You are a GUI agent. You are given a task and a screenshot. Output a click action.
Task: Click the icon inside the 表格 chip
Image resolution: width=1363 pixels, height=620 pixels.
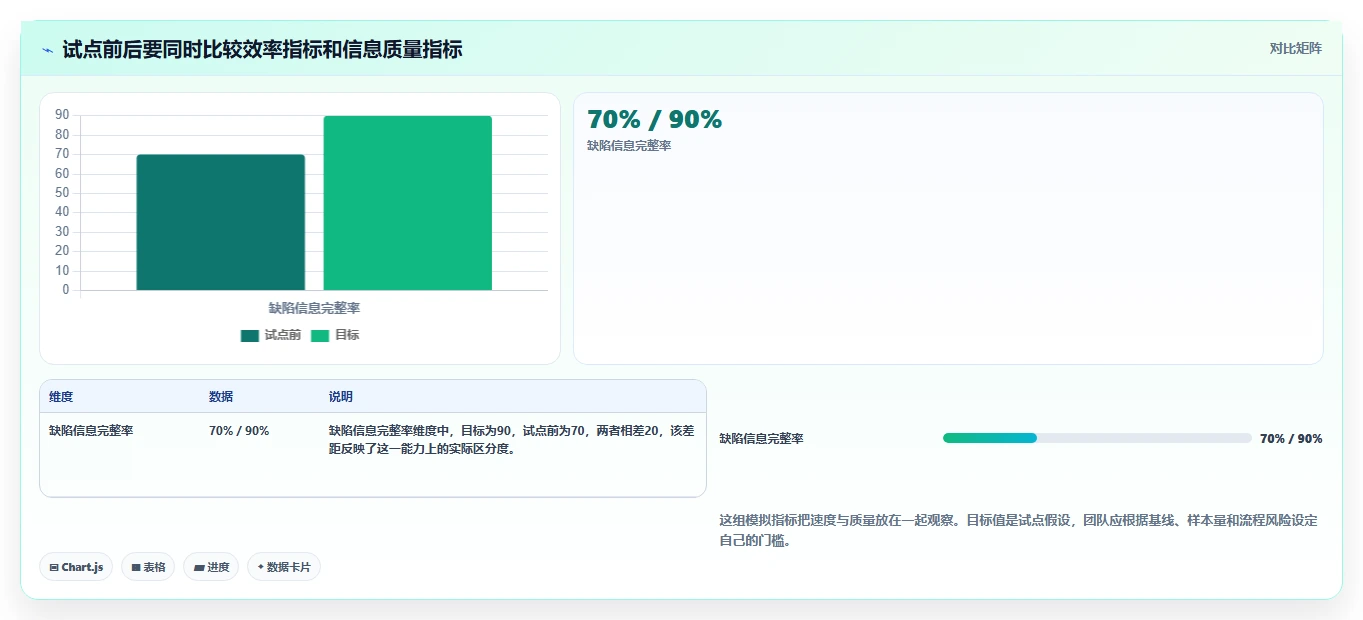pos(135,567)
